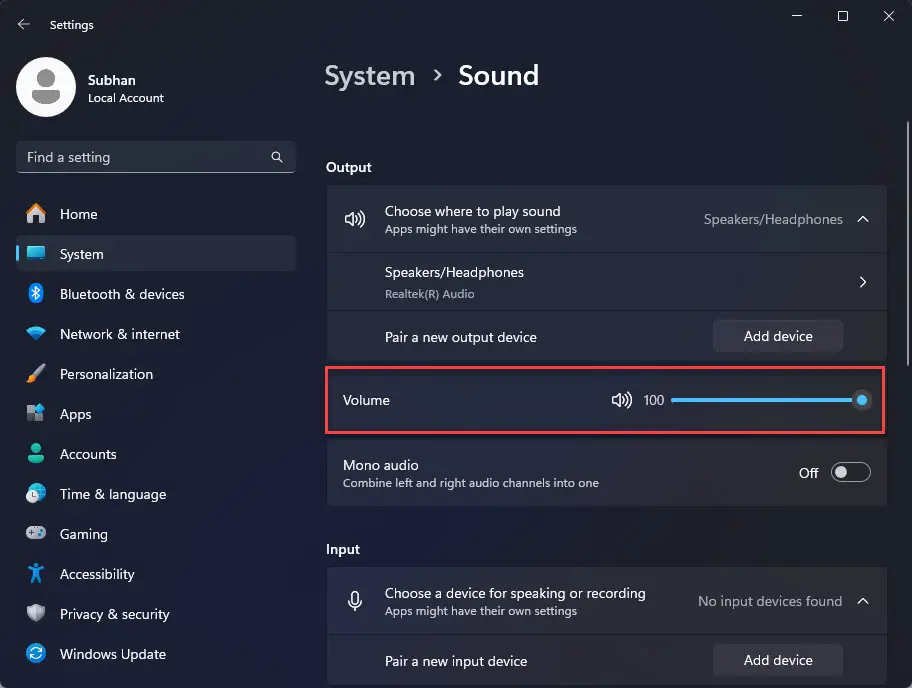Click the Windows Update sync icon
912x688 pixels.
tap(36, 654)
